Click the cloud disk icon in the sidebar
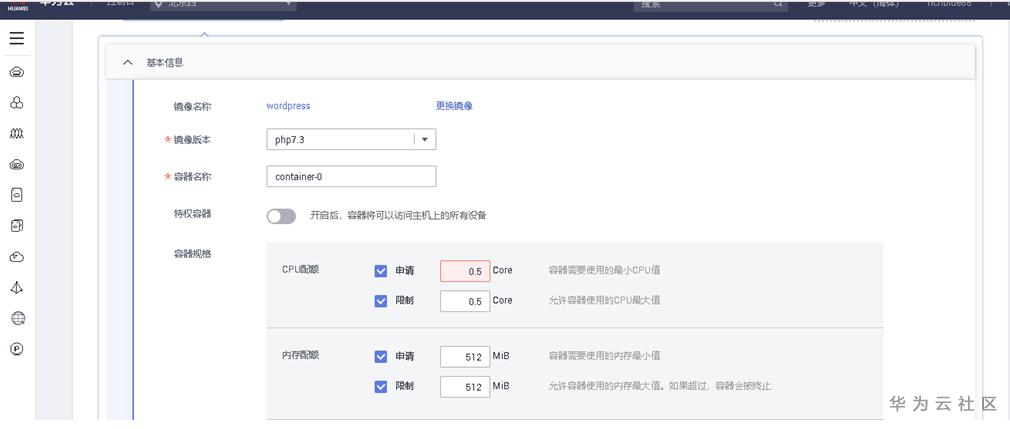 coord(17,165)
